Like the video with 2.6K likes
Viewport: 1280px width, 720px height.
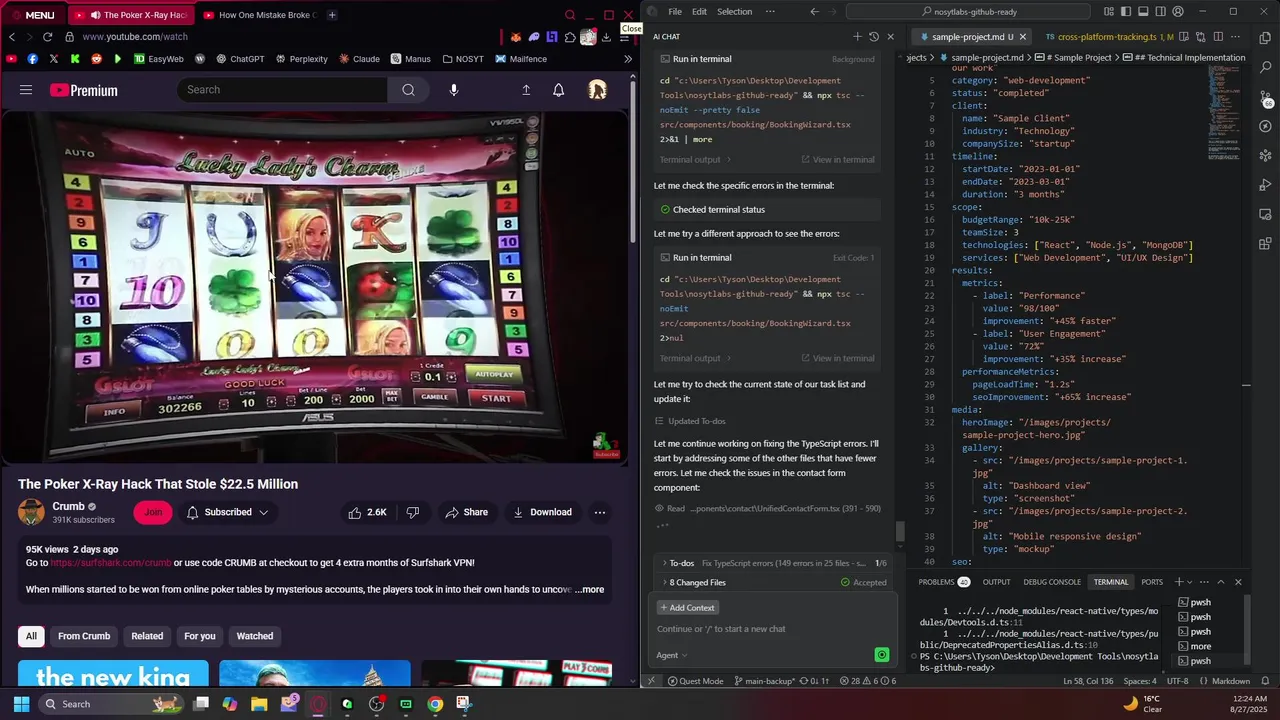[367, 512]
